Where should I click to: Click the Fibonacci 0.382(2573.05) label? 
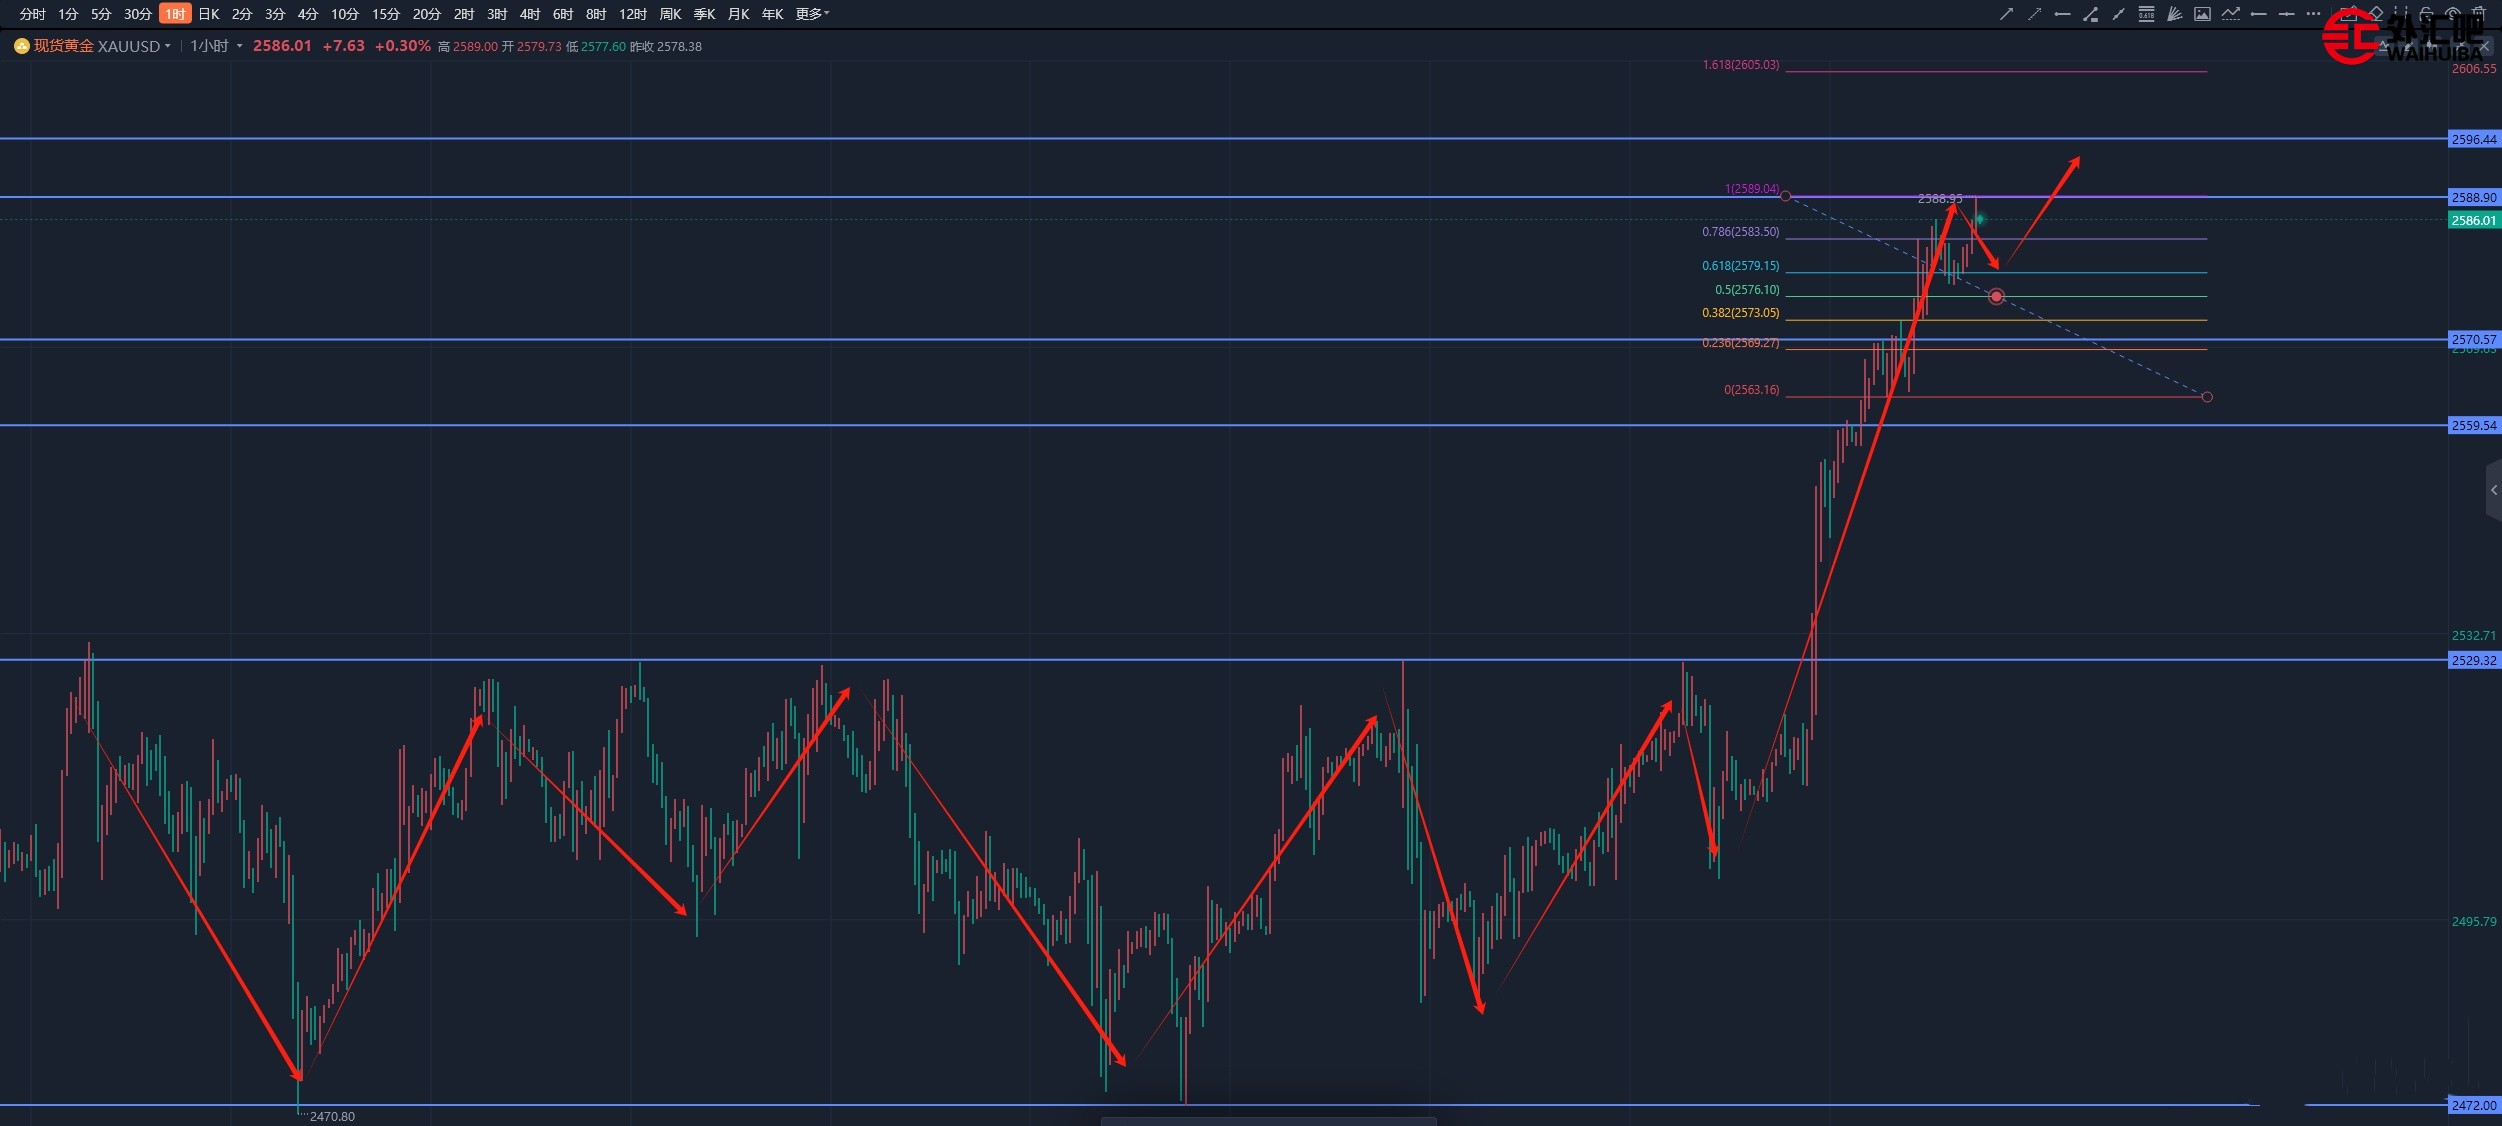point(1741,313)
